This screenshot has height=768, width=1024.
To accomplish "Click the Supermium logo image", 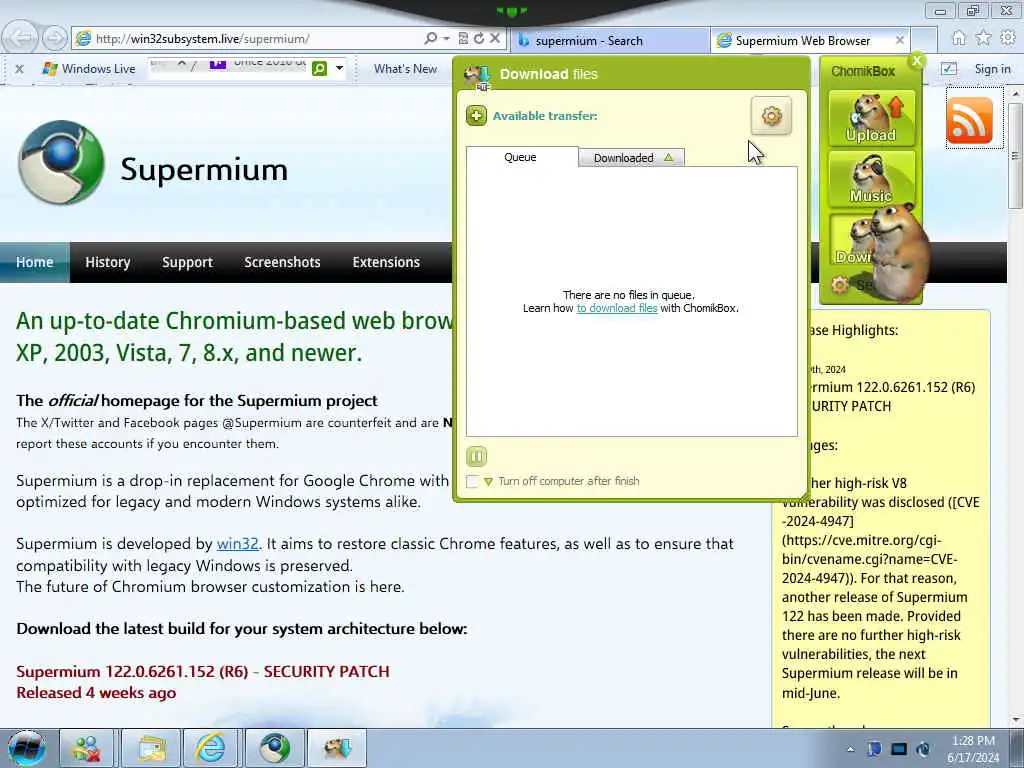I will click(x=61, y=163).
